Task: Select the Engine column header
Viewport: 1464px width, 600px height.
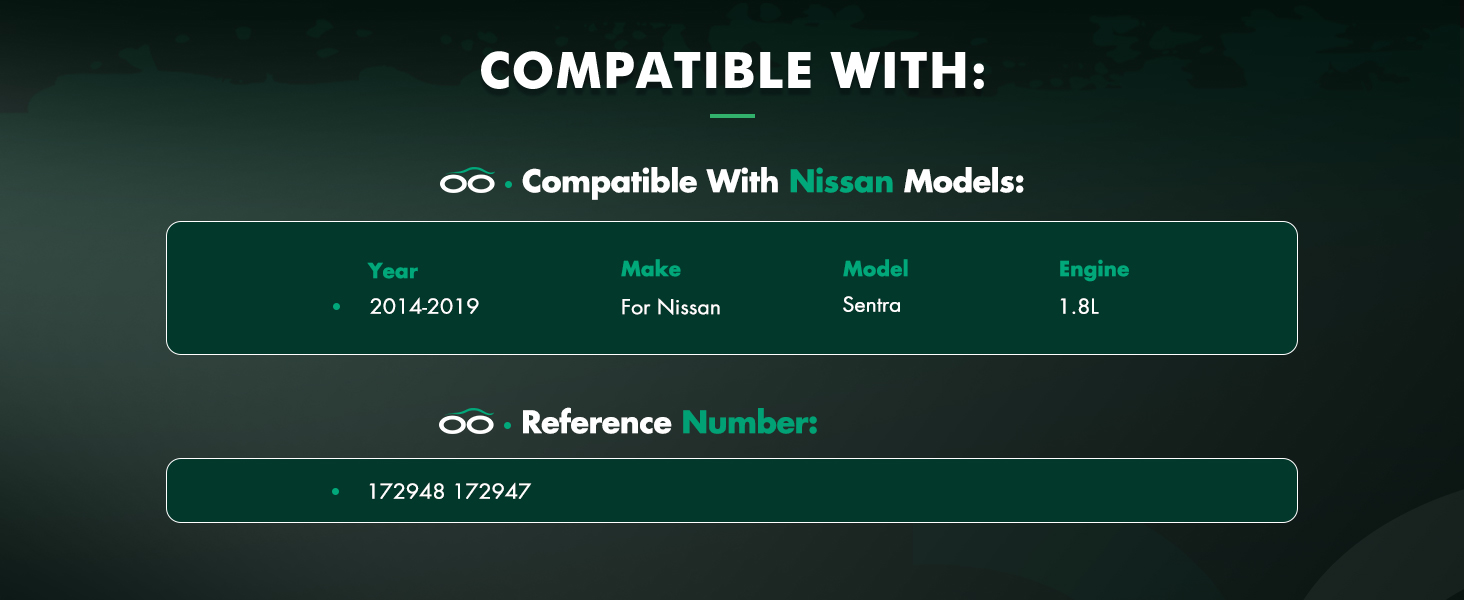Action: point(1093,269)
